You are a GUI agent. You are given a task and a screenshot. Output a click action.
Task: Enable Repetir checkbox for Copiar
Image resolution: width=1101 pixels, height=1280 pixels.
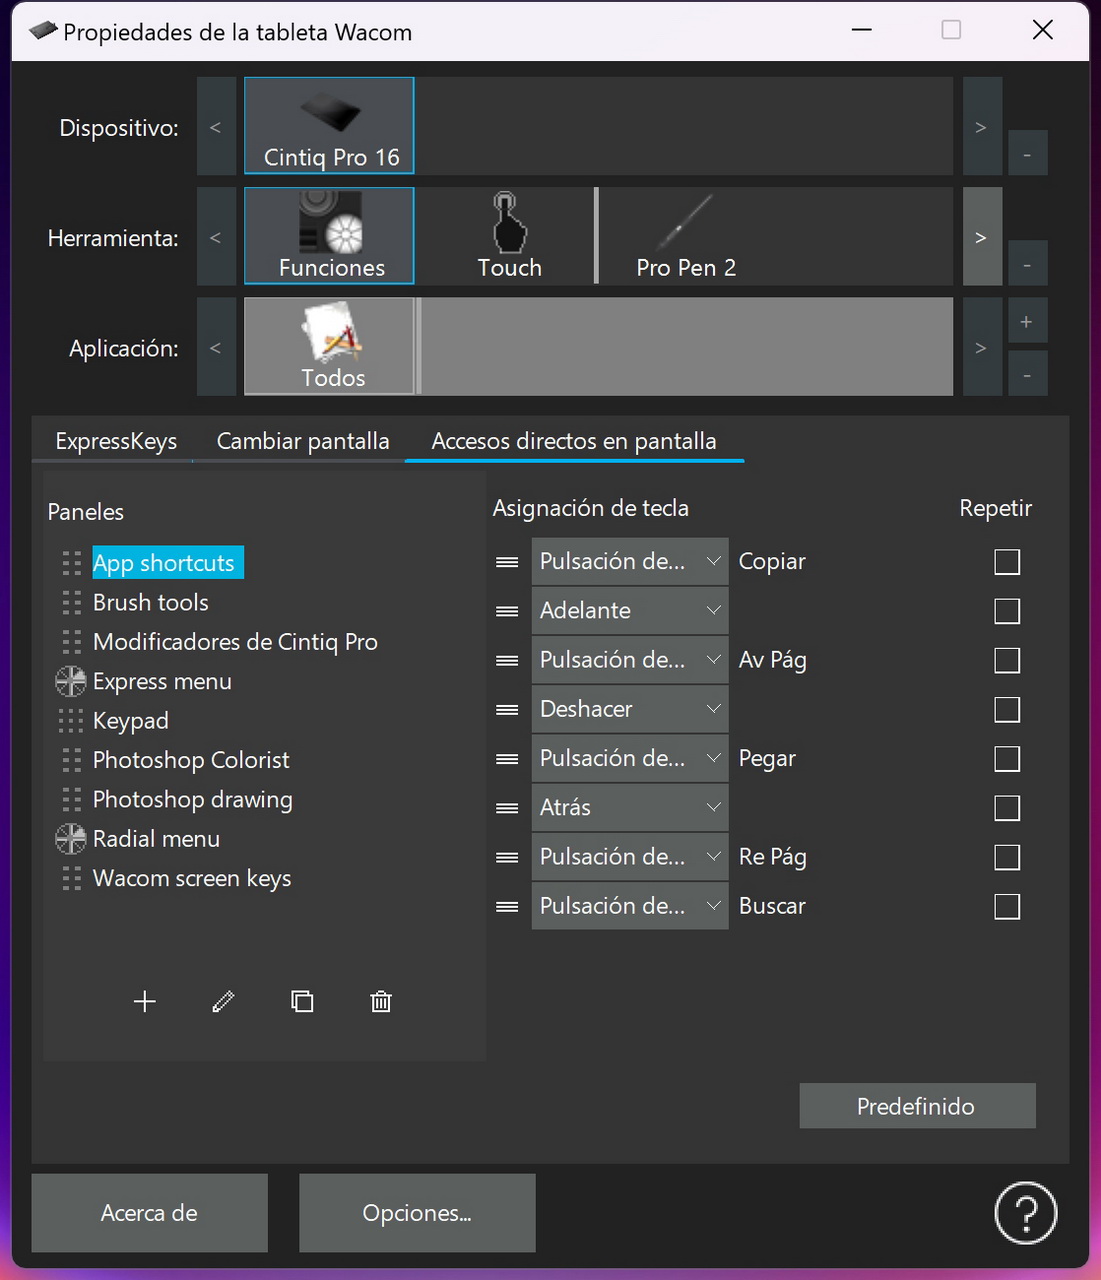point(1007,562)
